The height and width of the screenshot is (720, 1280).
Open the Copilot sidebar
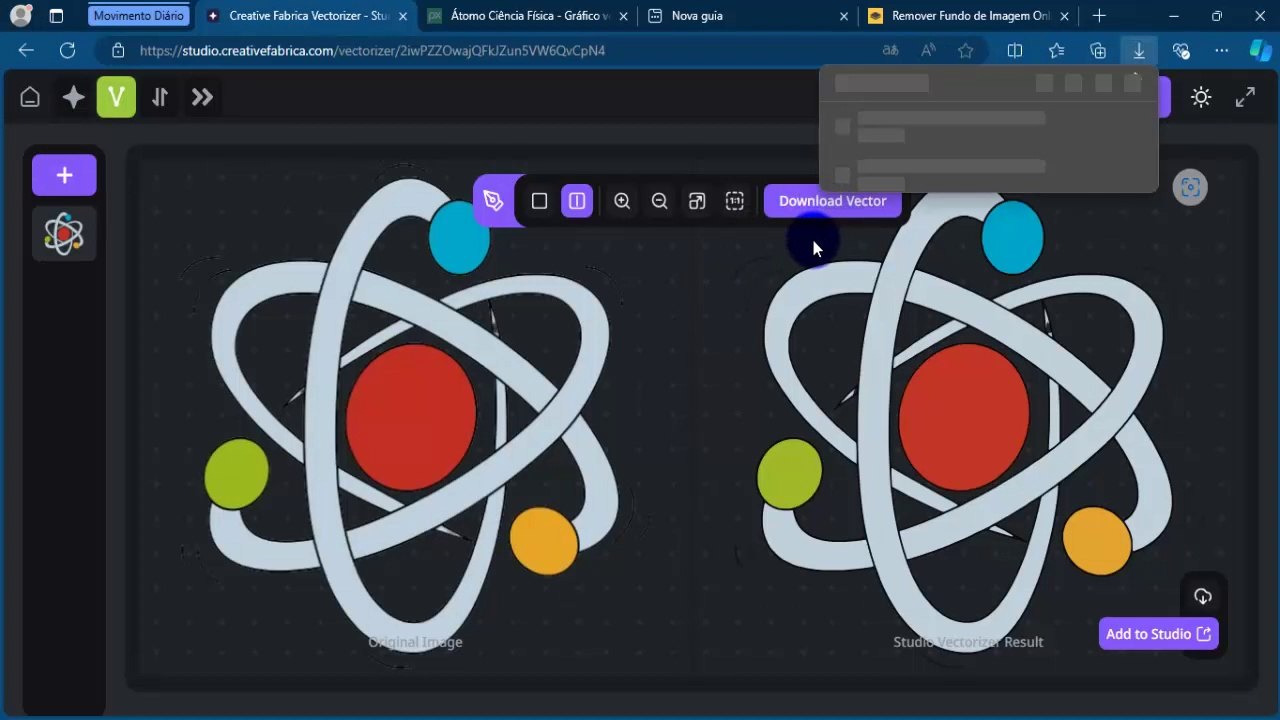(x=1260, y=51)
